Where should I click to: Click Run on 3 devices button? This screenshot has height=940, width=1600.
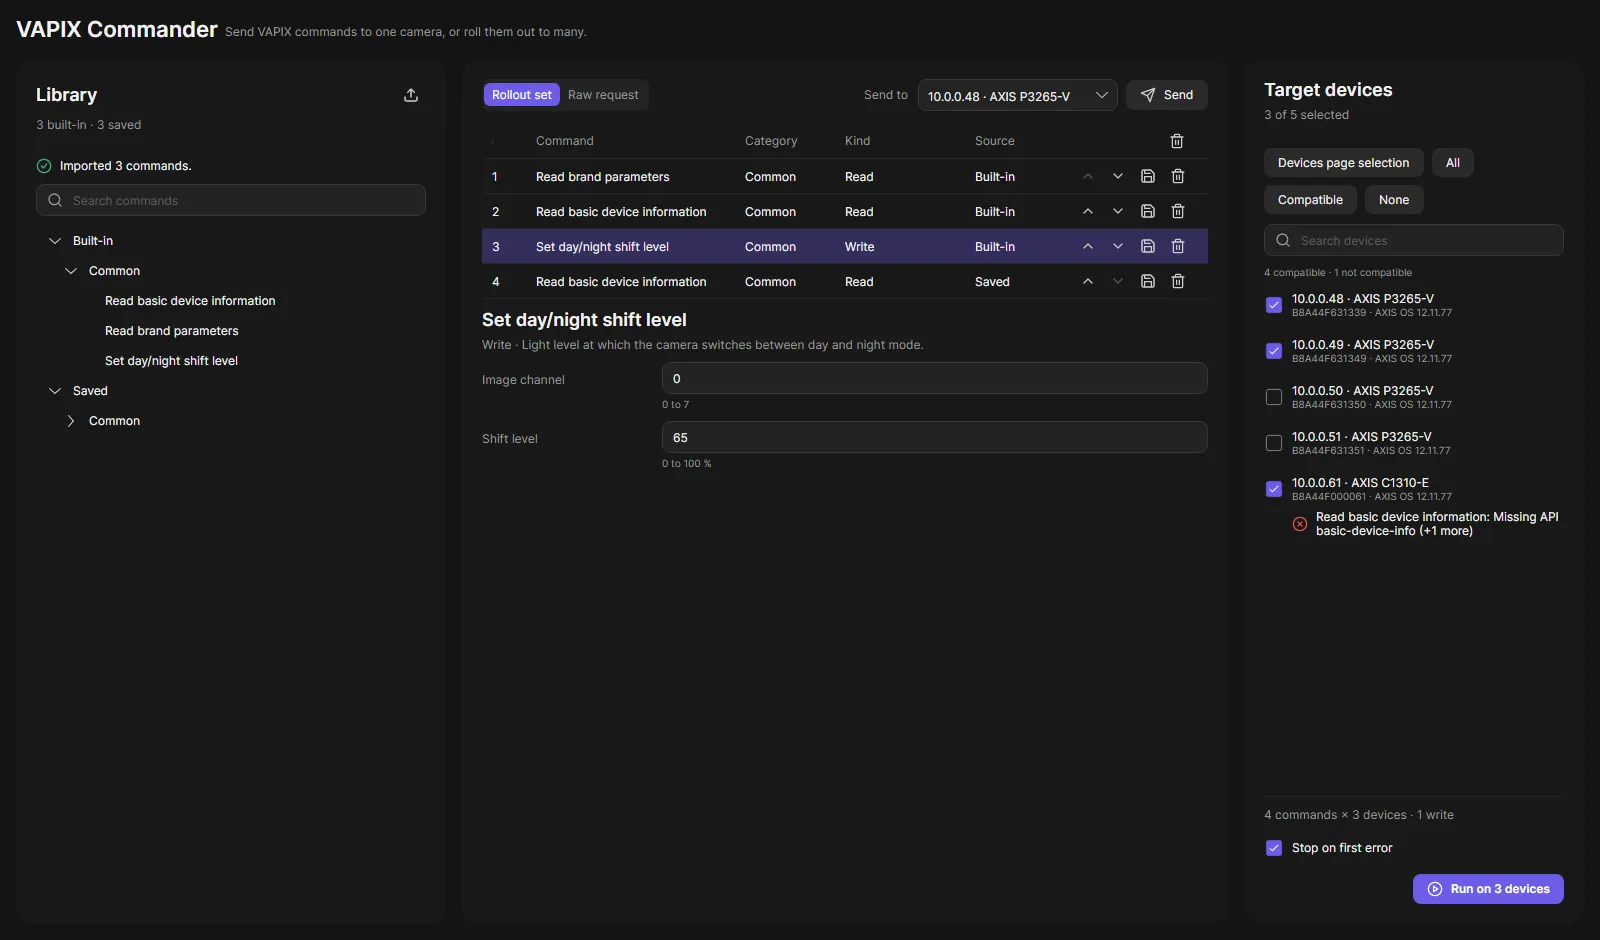click(x=1488, y=889)
